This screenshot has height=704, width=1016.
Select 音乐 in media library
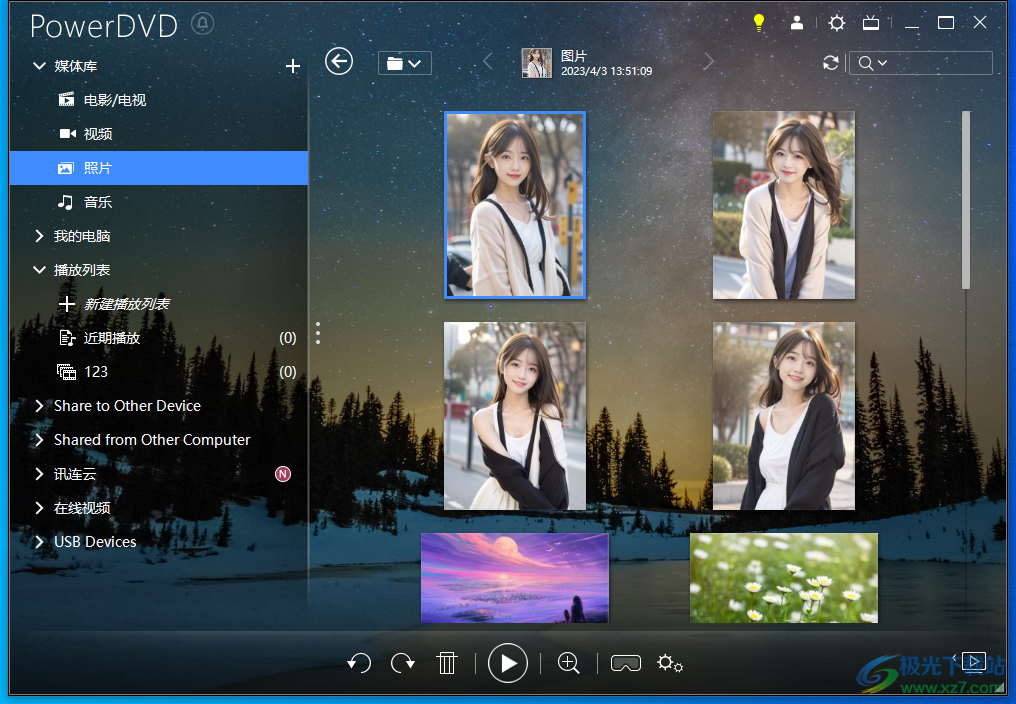(x=159, y=202)
